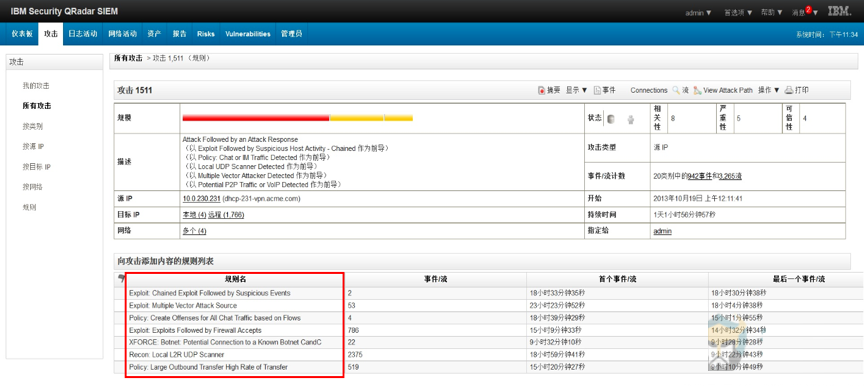The height and width of the screenshot is (386, 864).
Task: Switch to the 日志活动 tab
Action: coord(83,34)
